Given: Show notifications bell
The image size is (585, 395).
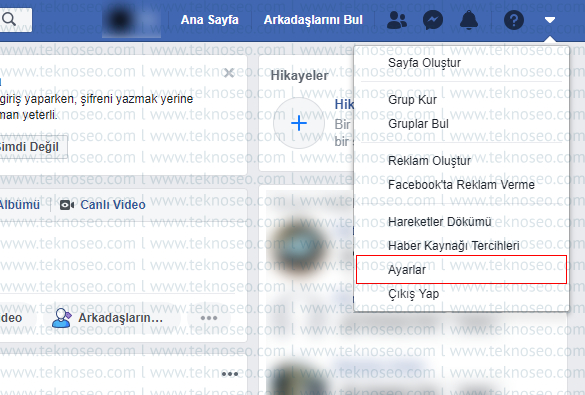Looking at the screenshot, I should (469, 20).
